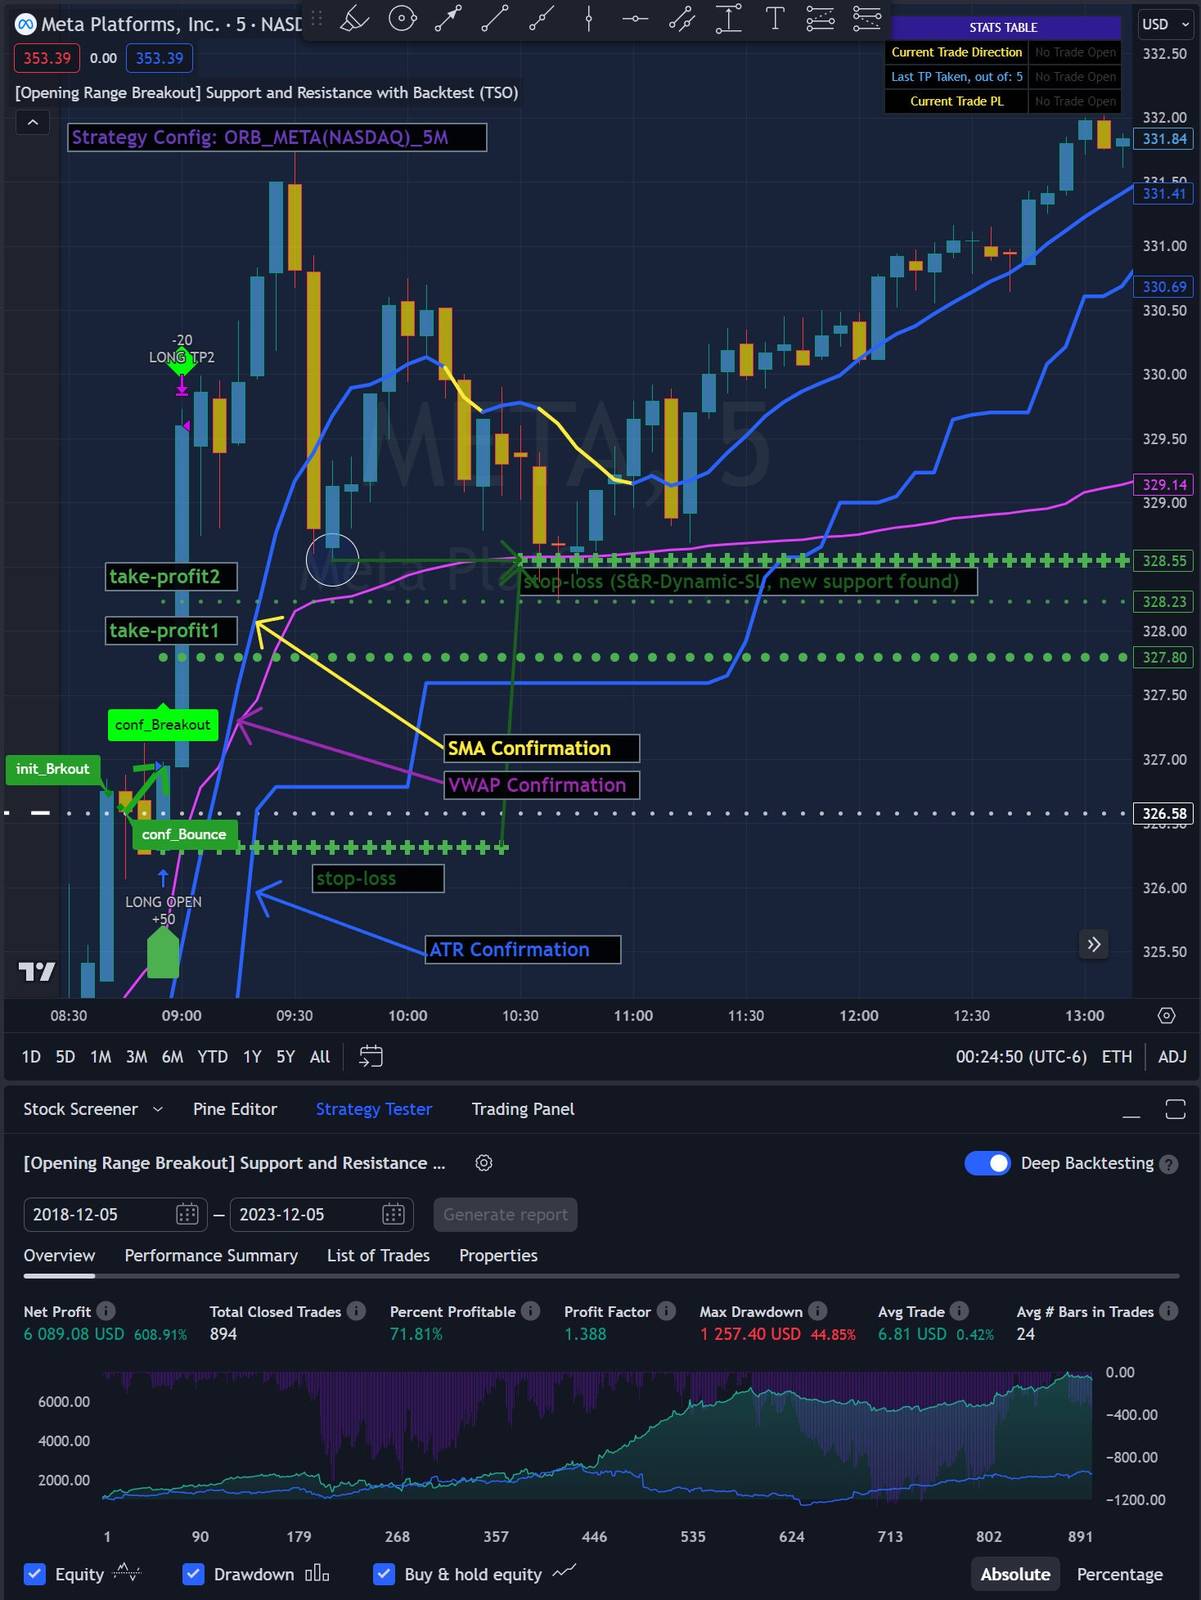The height and width of the screenshot is (1600, 1201).
Task: Toggle ADJ adjusted data option
Action: [1172, 1056]
